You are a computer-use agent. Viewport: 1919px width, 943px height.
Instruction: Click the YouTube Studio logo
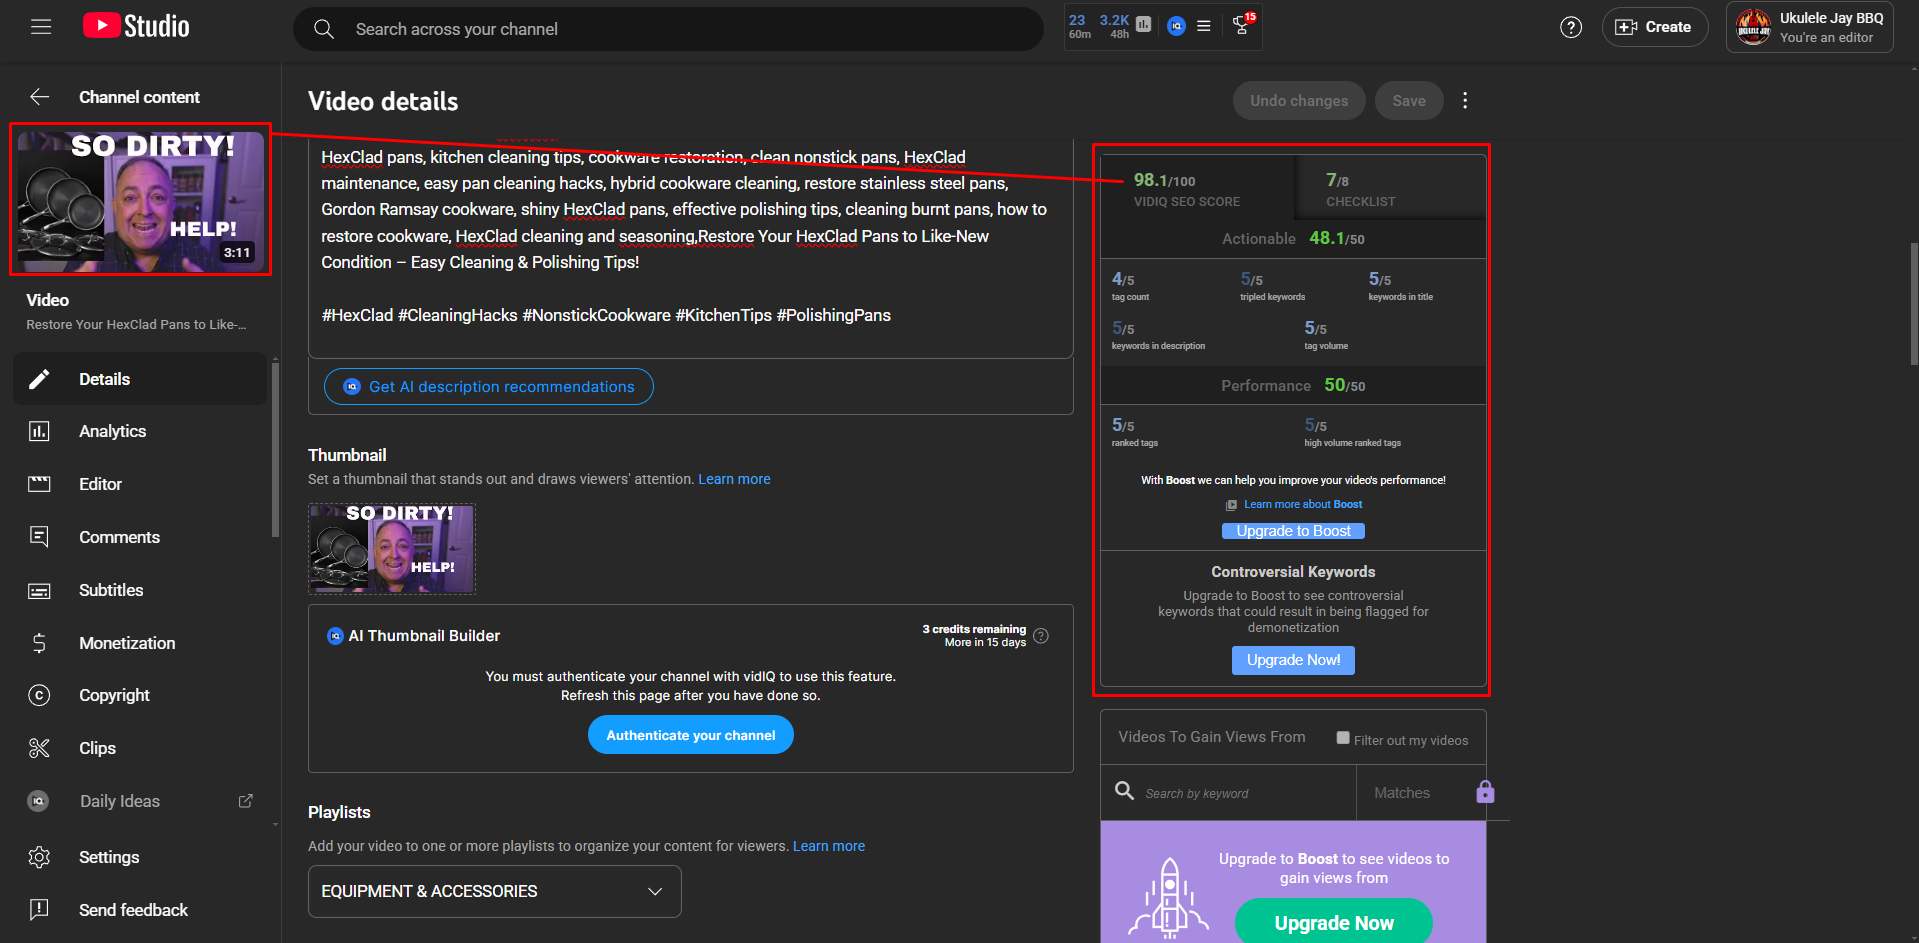tap(136, 26)
